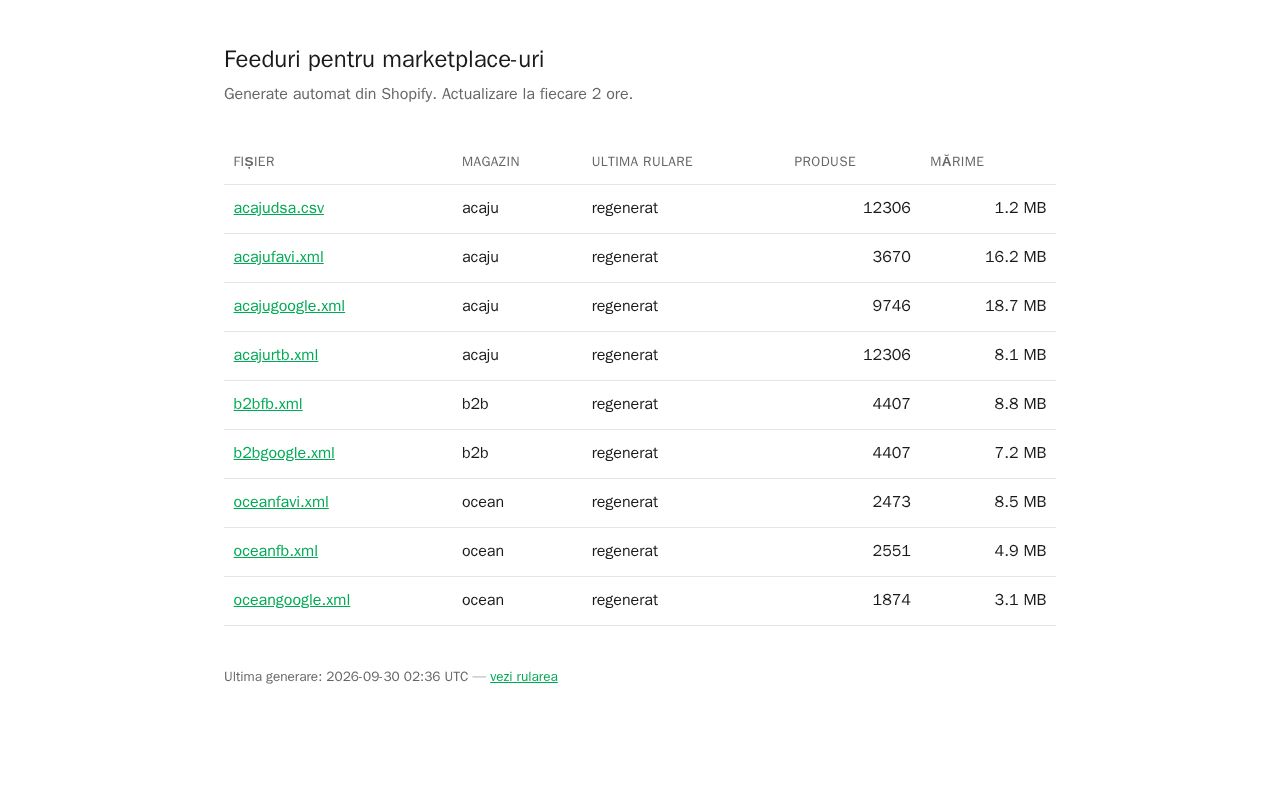
Task: Click 'regenerat' status in the acajufavi.xml row
Action: coord(625,257)
